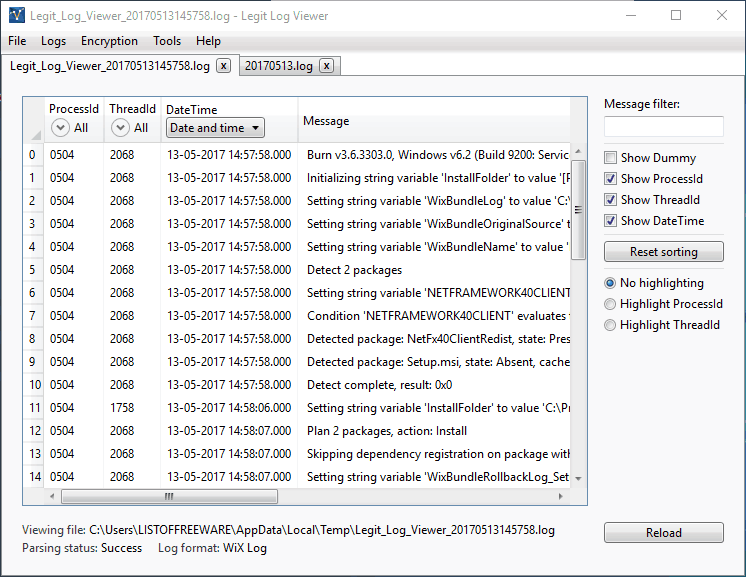Expand the Date and time format combo box
This screenshot has height=577, width=746.
[215, 127]
